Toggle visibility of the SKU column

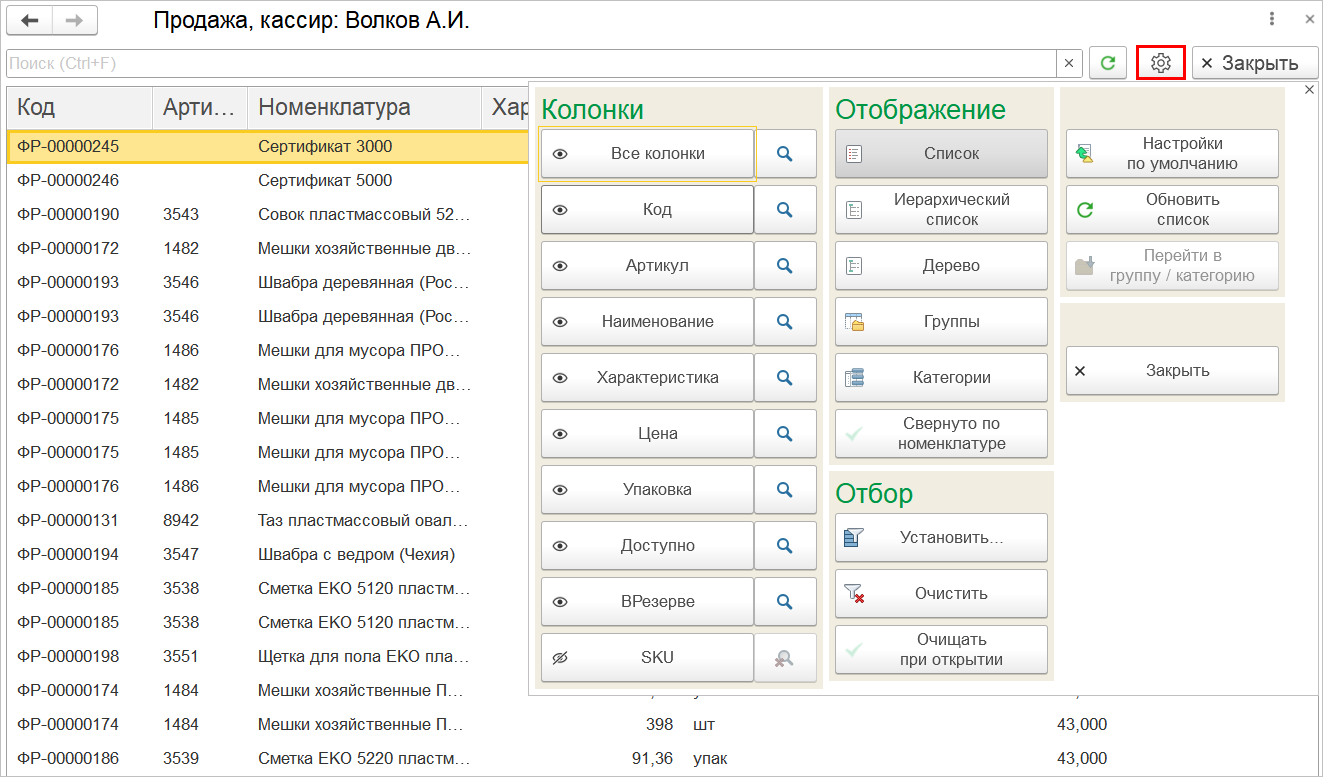click(647, 658)
